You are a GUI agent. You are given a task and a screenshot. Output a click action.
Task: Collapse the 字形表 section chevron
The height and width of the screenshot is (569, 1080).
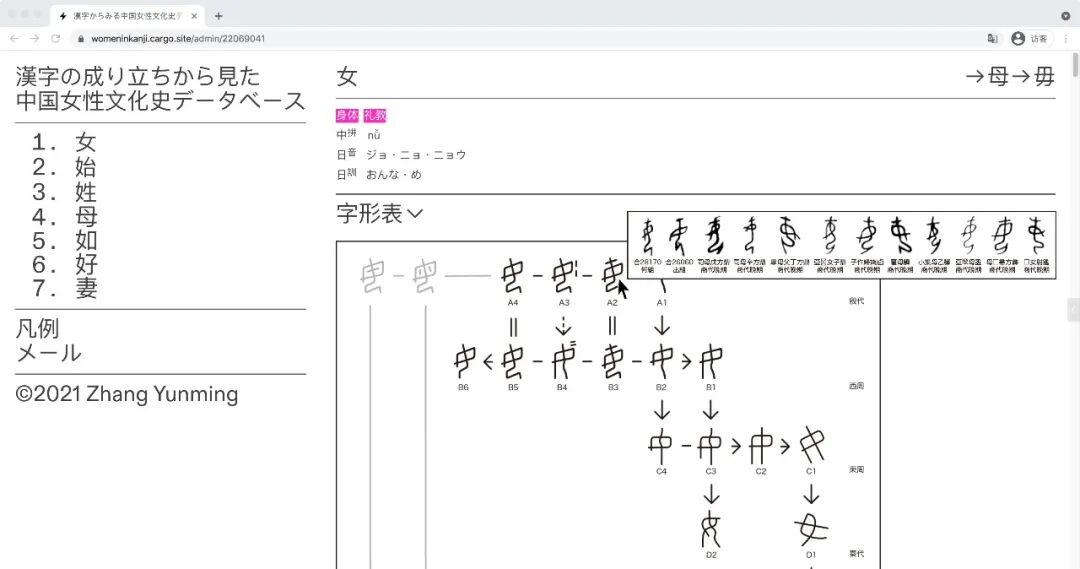coord(415,214)
